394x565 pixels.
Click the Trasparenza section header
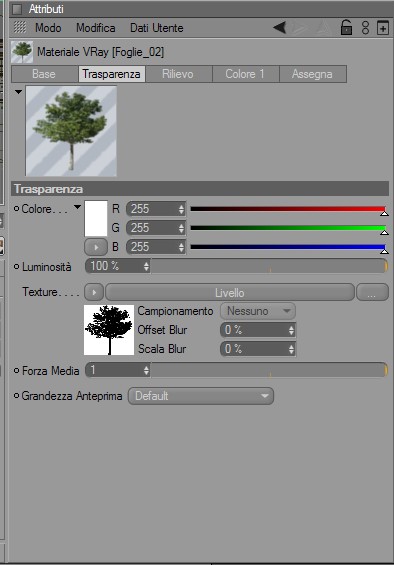200,189
